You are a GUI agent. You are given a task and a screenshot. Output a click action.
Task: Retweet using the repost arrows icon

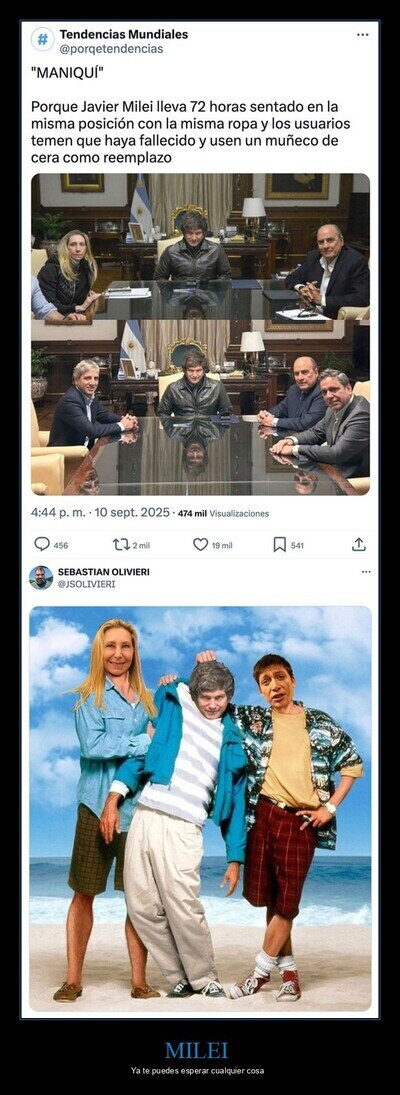121,544
